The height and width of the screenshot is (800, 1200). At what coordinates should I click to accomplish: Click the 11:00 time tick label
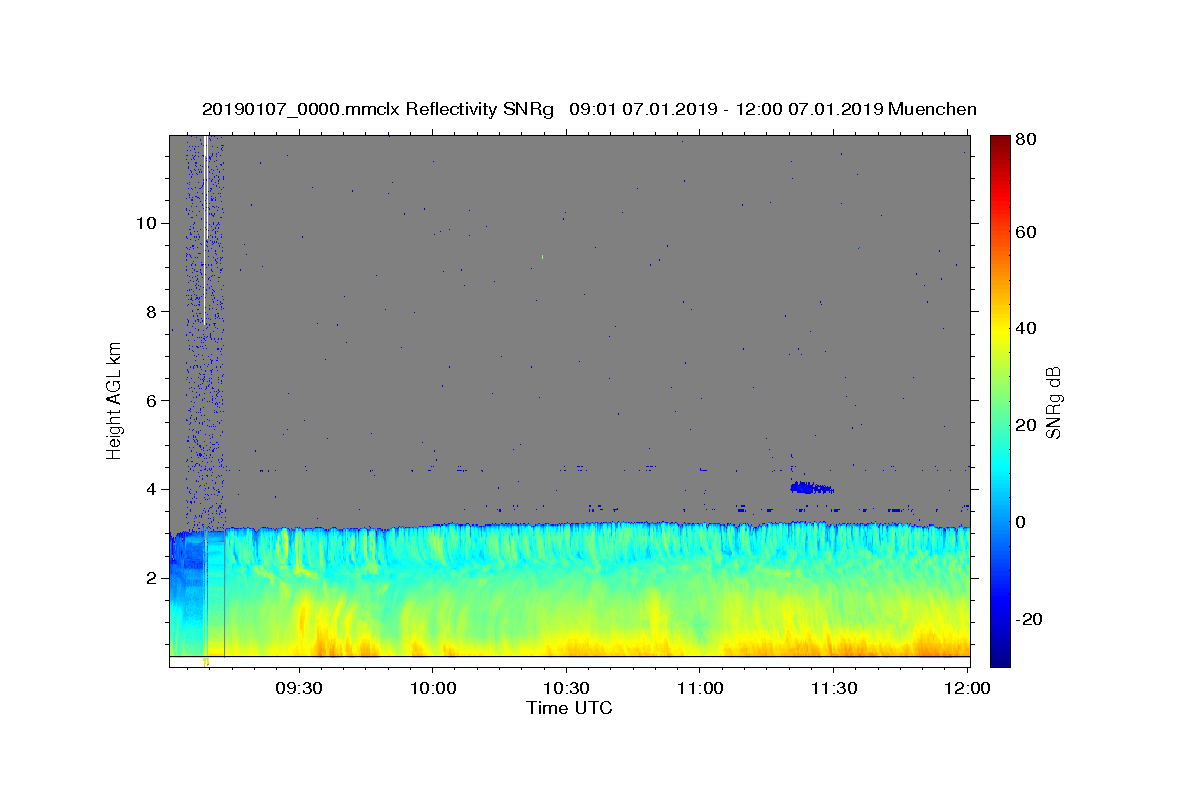coord(700,689)
